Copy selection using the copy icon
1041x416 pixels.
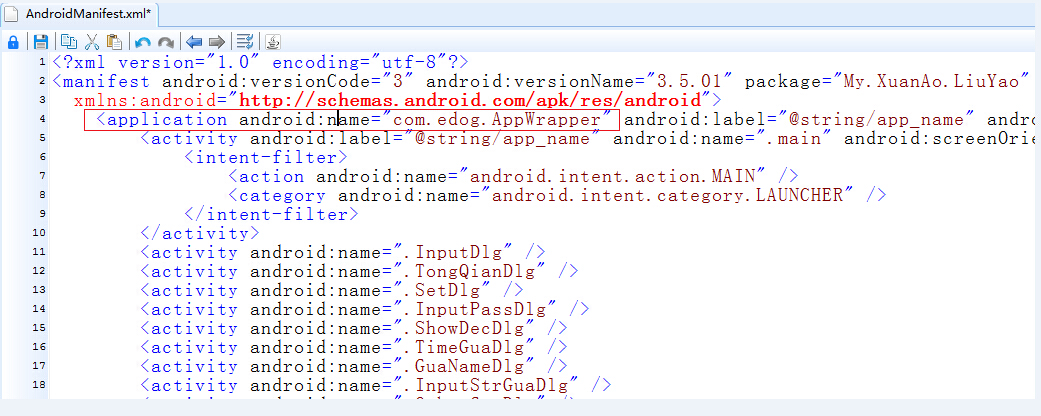[68, 42]
